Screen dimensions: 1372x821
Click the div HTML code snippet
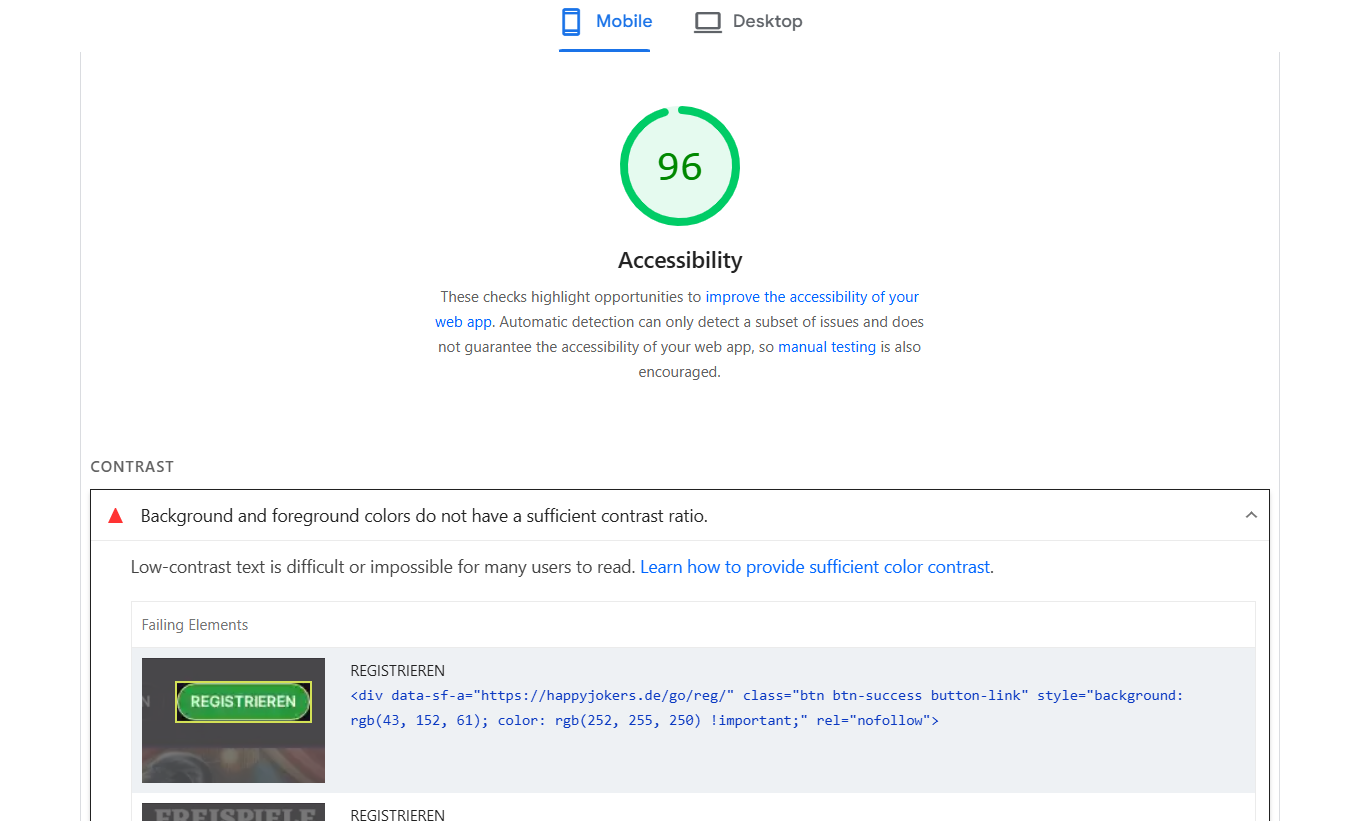point(766,707)
